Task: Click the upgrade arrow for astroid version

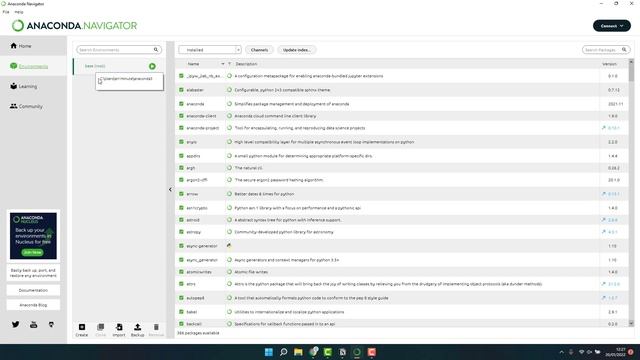Action: (604, 220)
